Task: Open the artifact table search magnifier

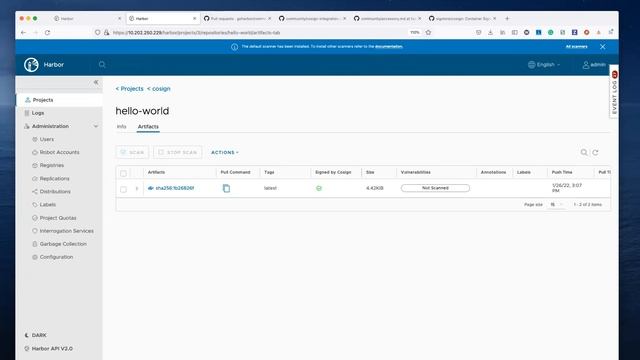Action: 584,152
